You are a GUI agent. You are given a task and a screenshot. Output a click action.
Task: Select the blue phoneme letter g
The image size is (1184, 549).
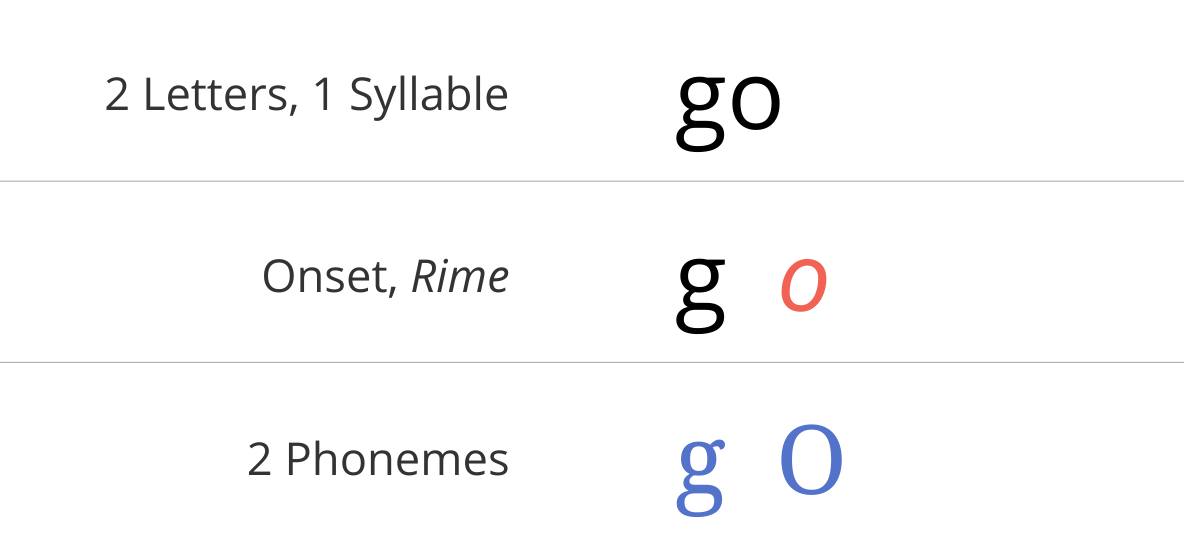pos(701,477)
